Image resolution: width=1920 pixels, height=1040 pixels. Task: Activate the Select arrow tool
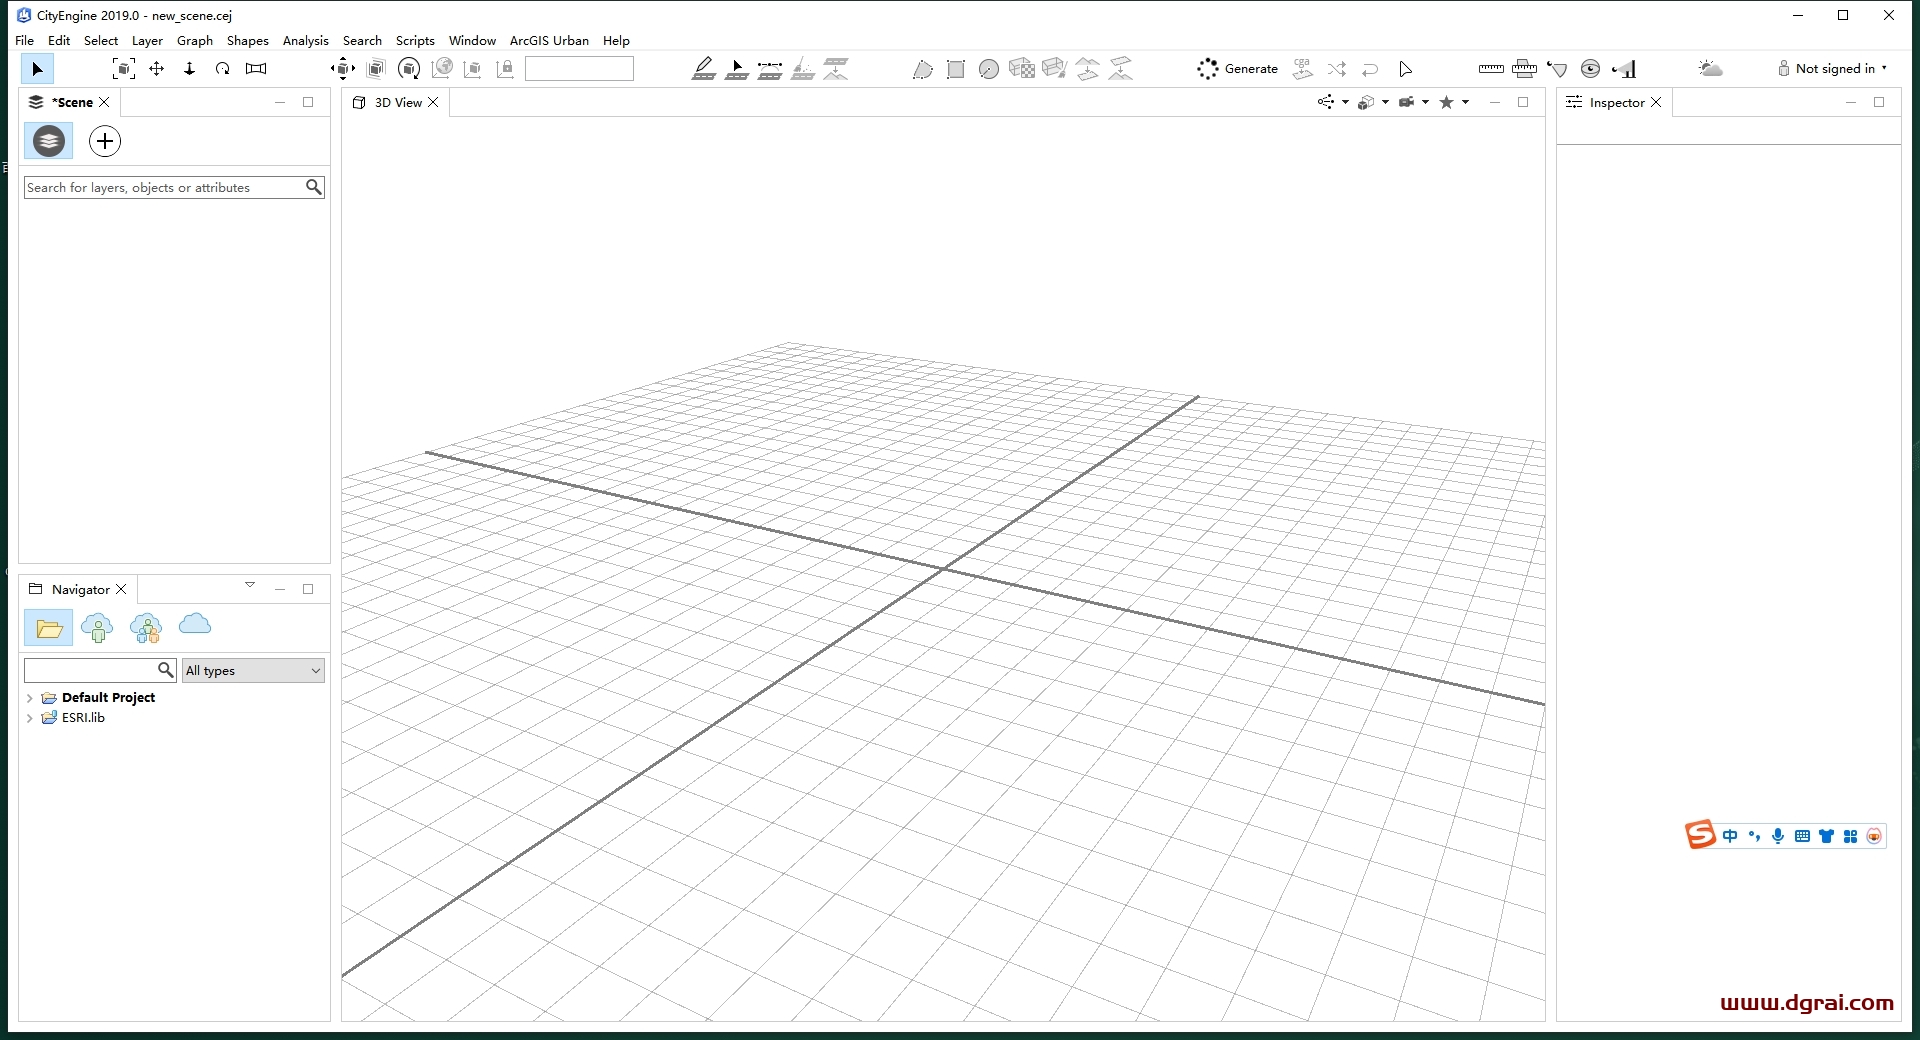click(37, 69)
